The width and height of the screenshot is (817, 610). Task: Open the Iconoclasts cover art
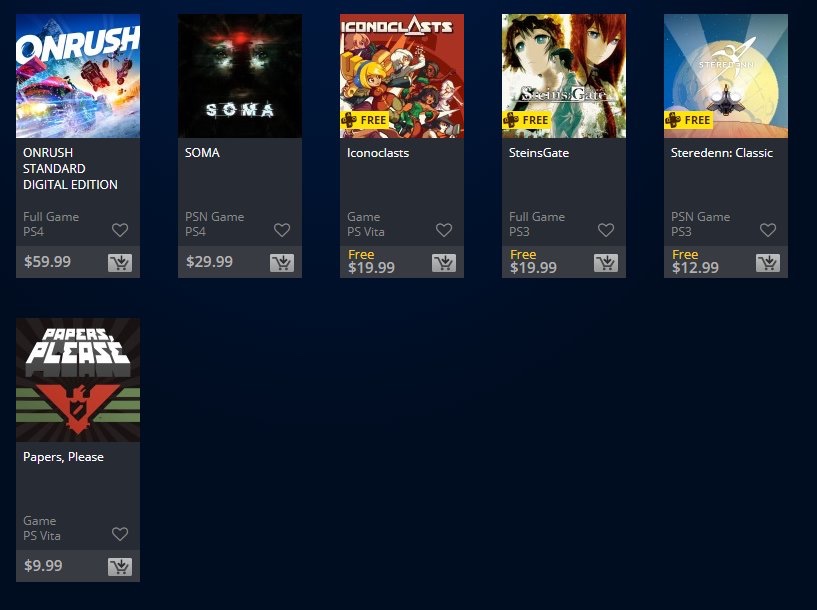(x=402, y=76)
